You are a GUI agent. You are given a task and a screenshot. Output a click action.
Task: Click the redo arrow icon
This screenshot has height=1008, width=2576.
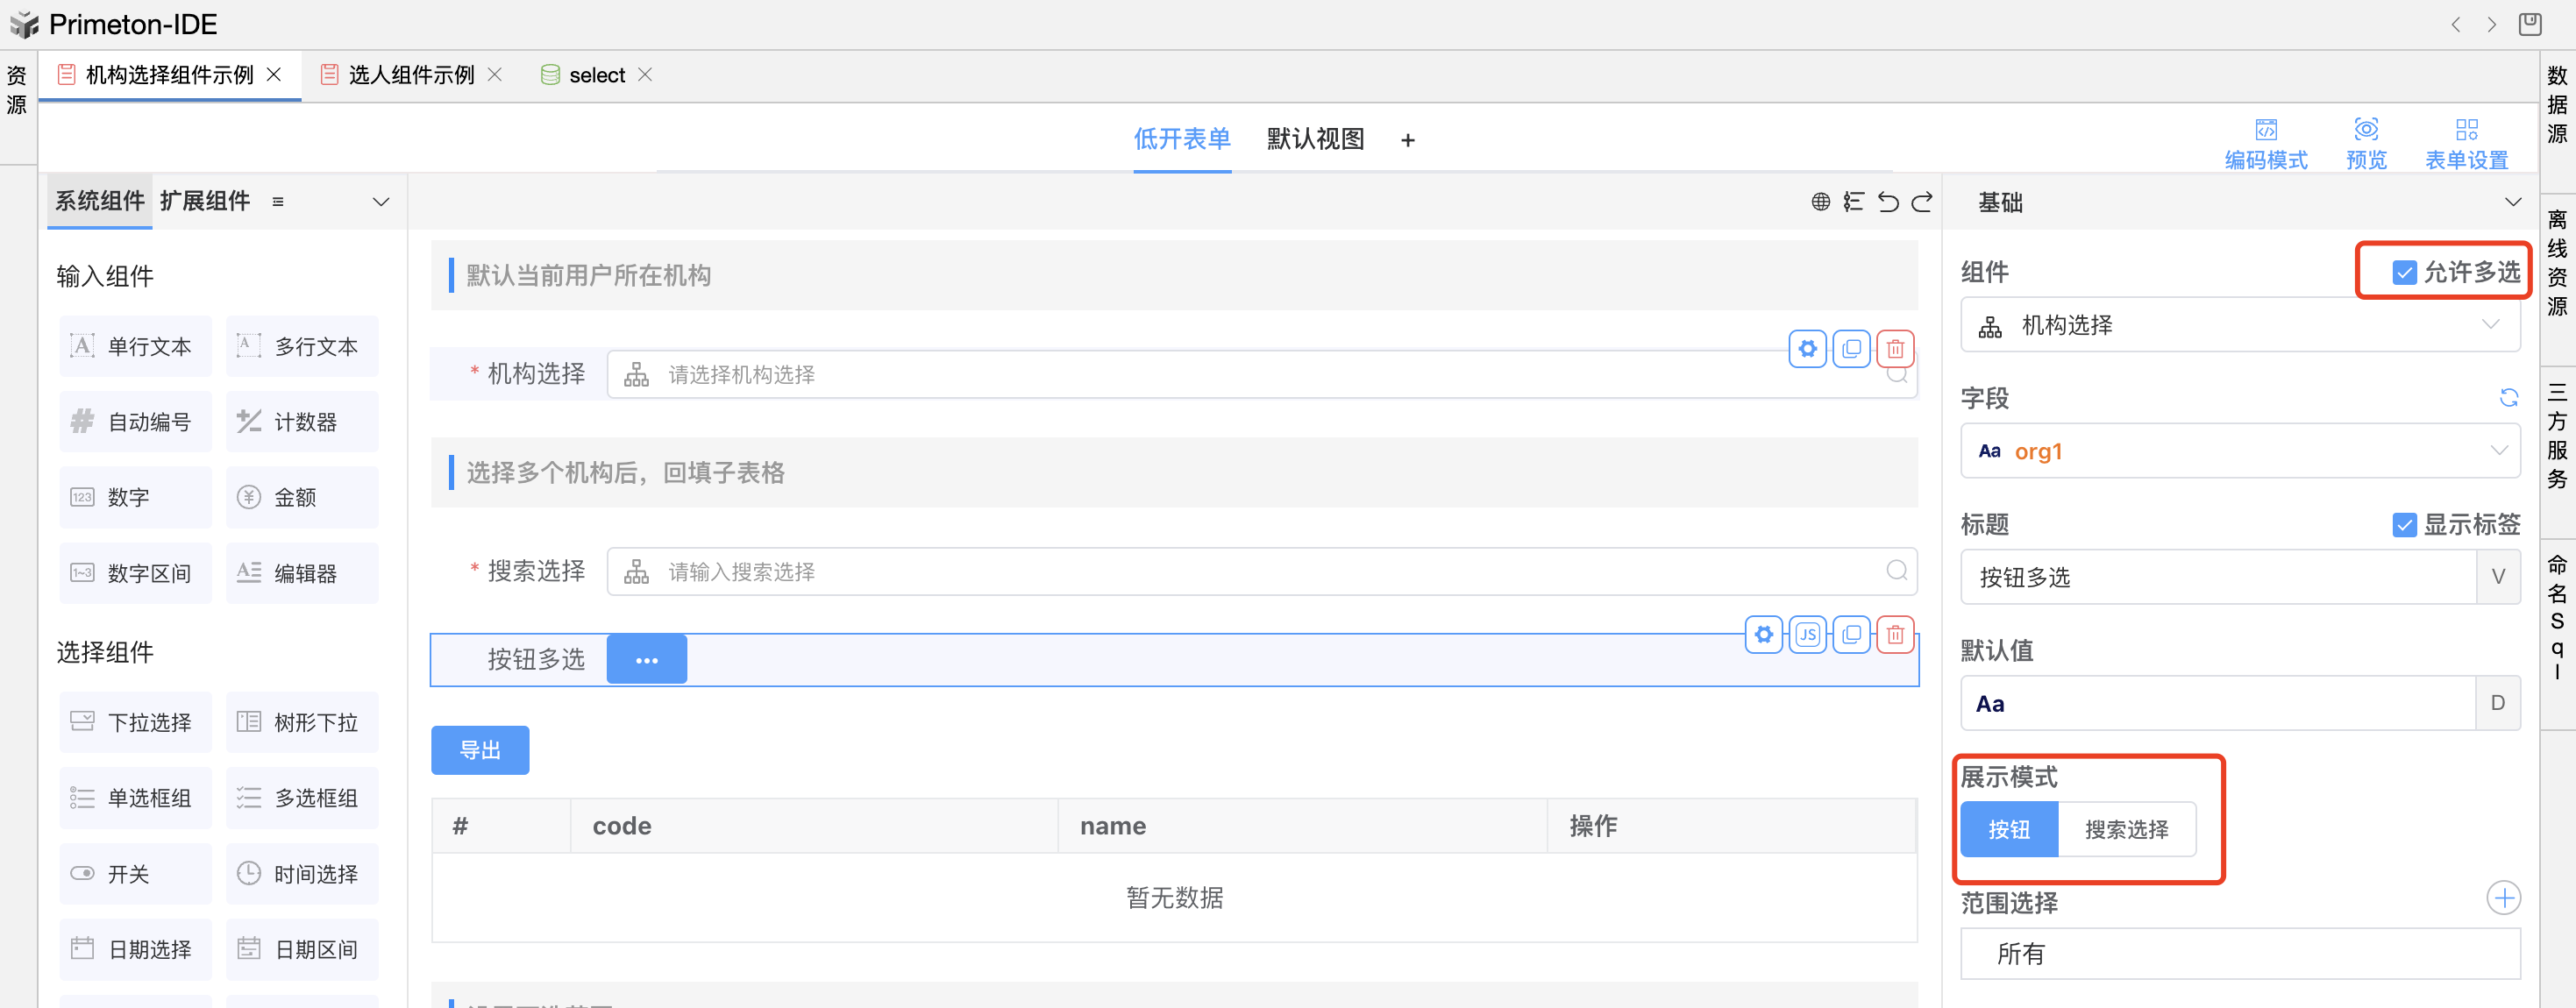1922,202
